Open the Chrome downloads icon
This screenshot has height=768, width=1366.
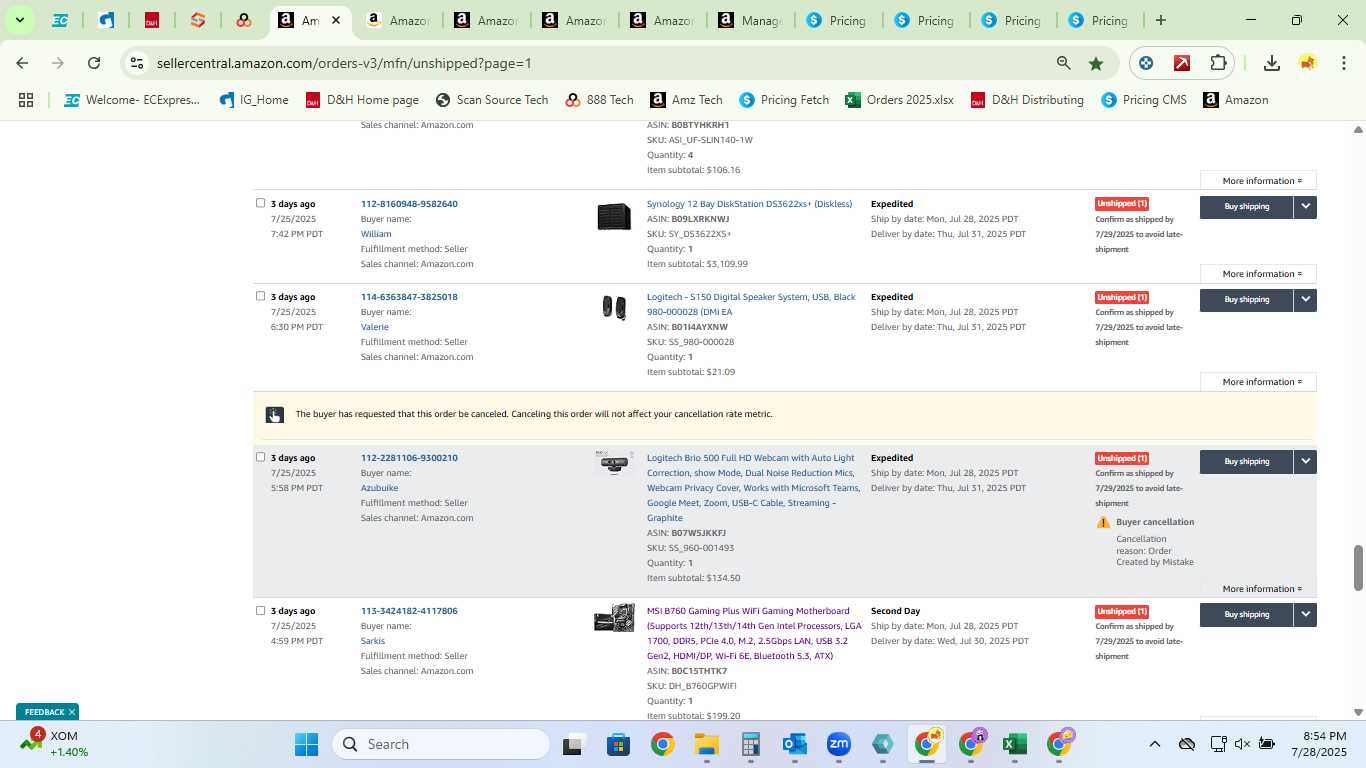tap(1271, 63)
